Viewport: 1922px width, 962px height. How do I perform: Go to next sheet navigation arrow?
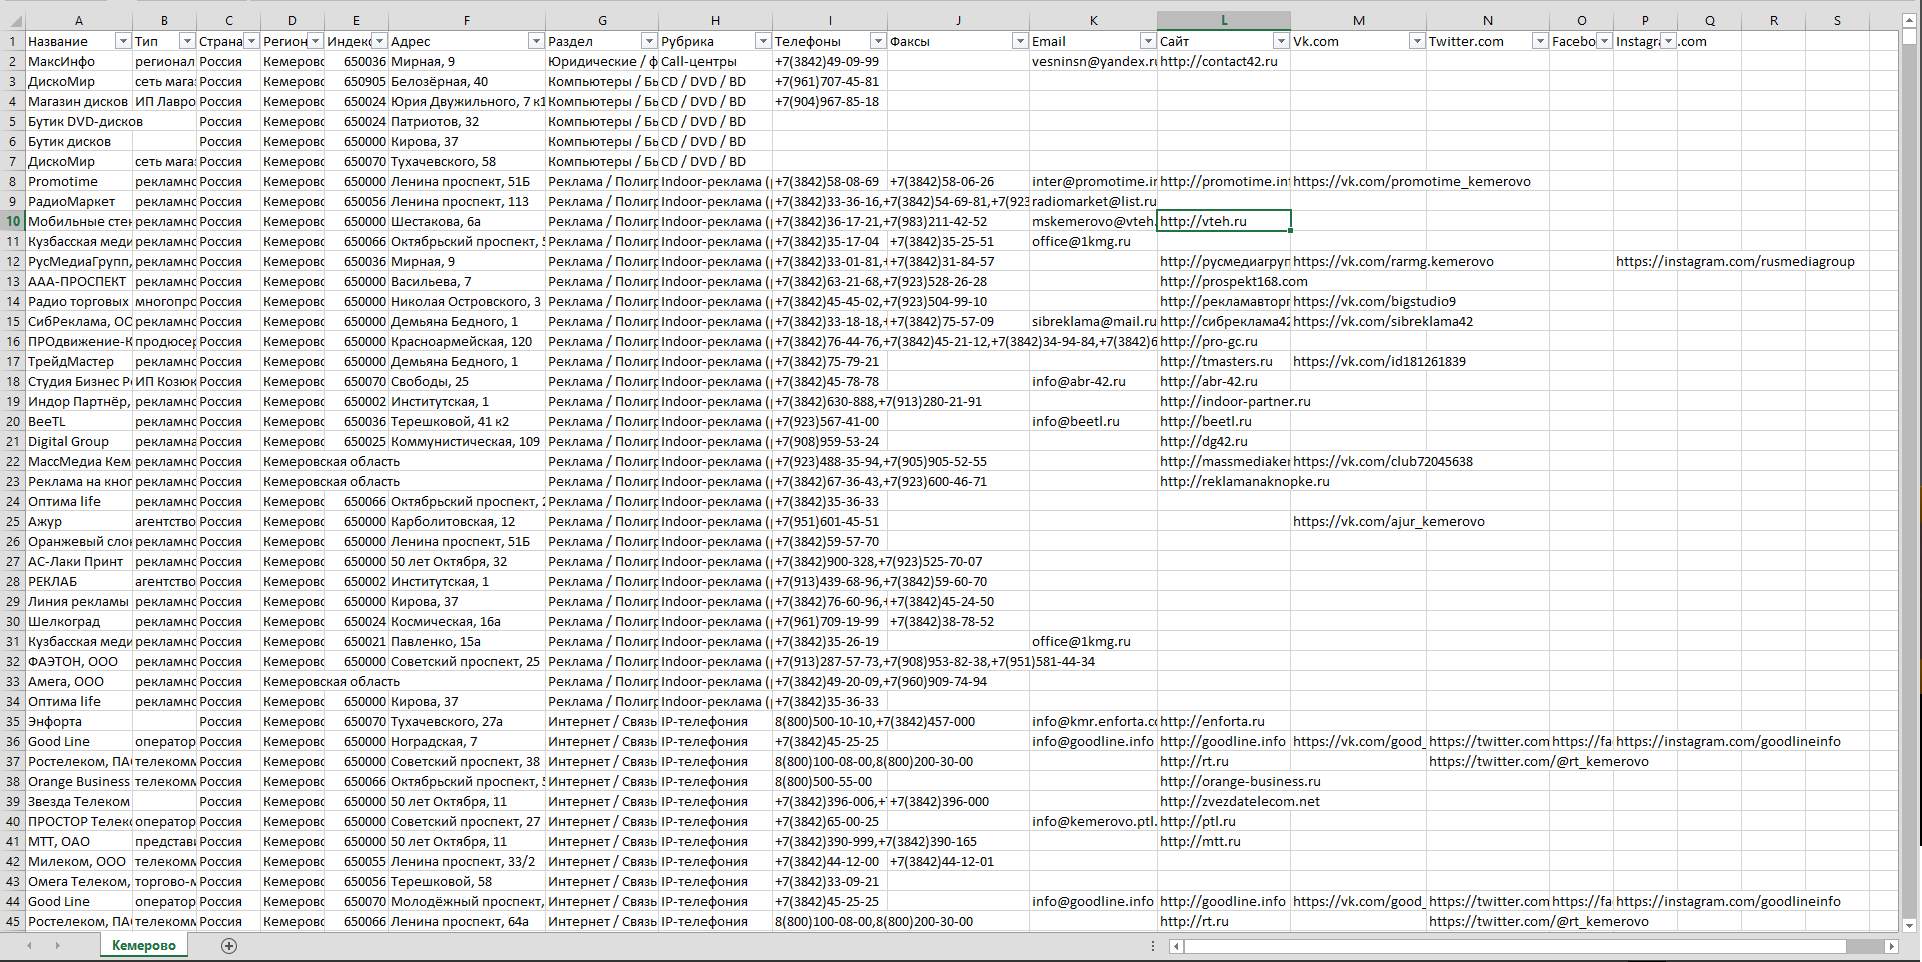57,946
